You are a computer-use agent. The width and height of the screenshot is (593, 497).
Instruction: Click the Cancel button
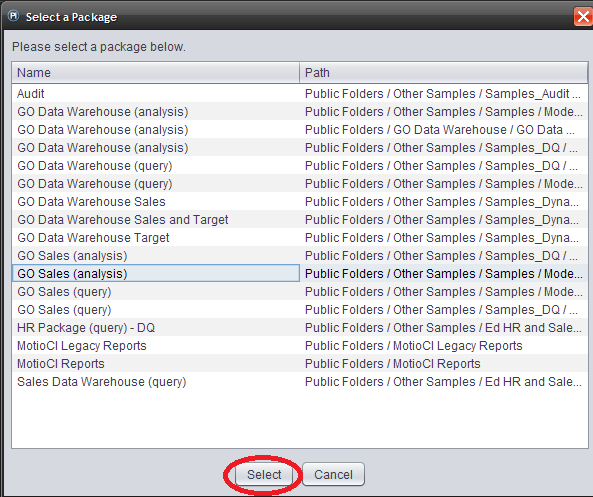pos(333,474)
